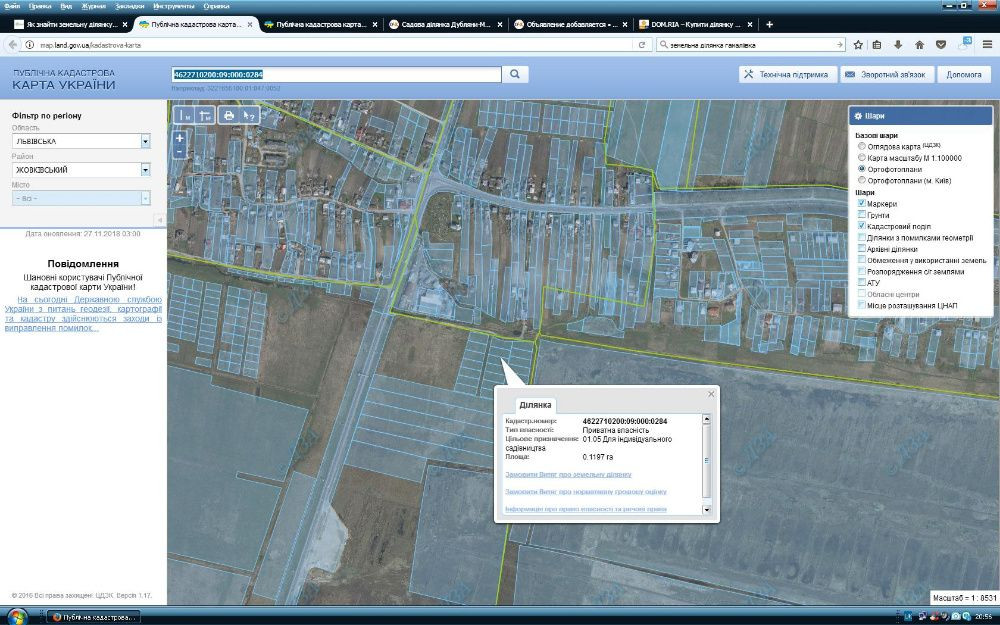Bookmark this page with star icon
This screenshot has width=1000, height=625.
tap(858, 45)
